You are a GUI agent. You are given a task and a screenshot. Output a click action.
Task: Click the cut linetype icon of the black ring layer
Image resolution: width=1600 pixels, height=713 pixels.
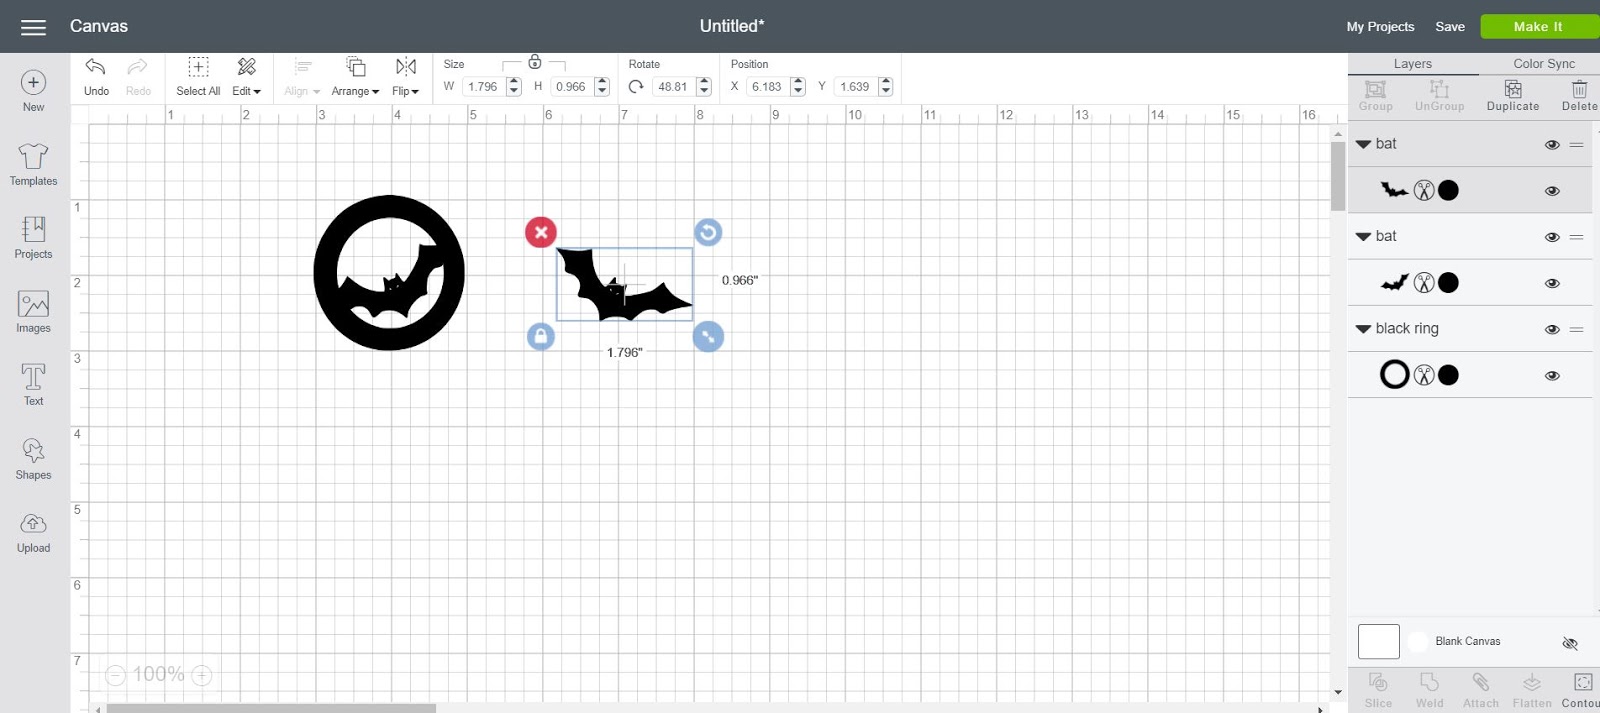pyautogui.click(x=1424, y=375)
